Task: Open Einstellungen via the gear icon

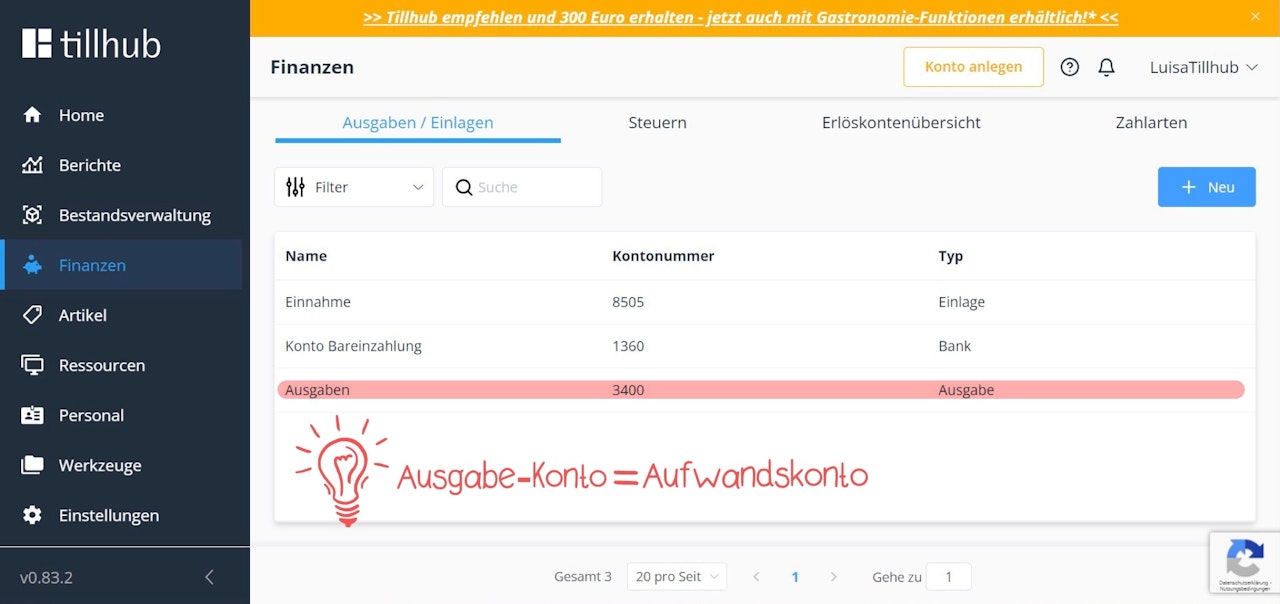Action: 34,515
